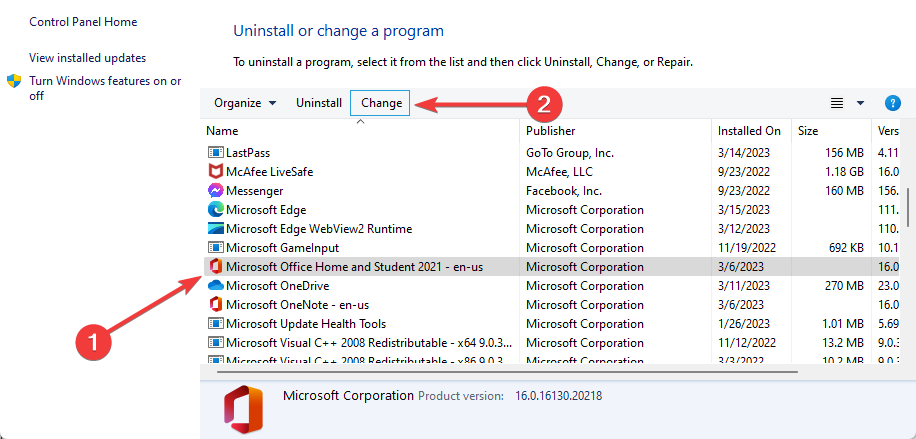Open Turn Windows features on or off
Image resolution: width=916 pixels, height=439 pixels.
105,88
